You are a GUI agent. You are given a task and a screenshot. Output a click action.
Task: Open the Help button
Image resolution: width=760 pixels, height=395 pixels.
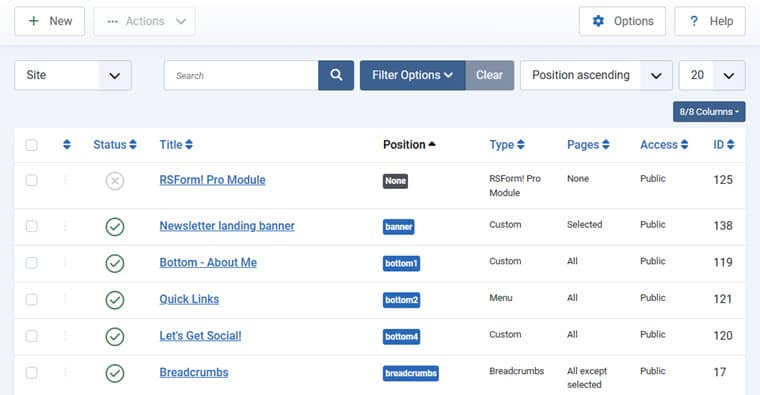coord(710,21)
